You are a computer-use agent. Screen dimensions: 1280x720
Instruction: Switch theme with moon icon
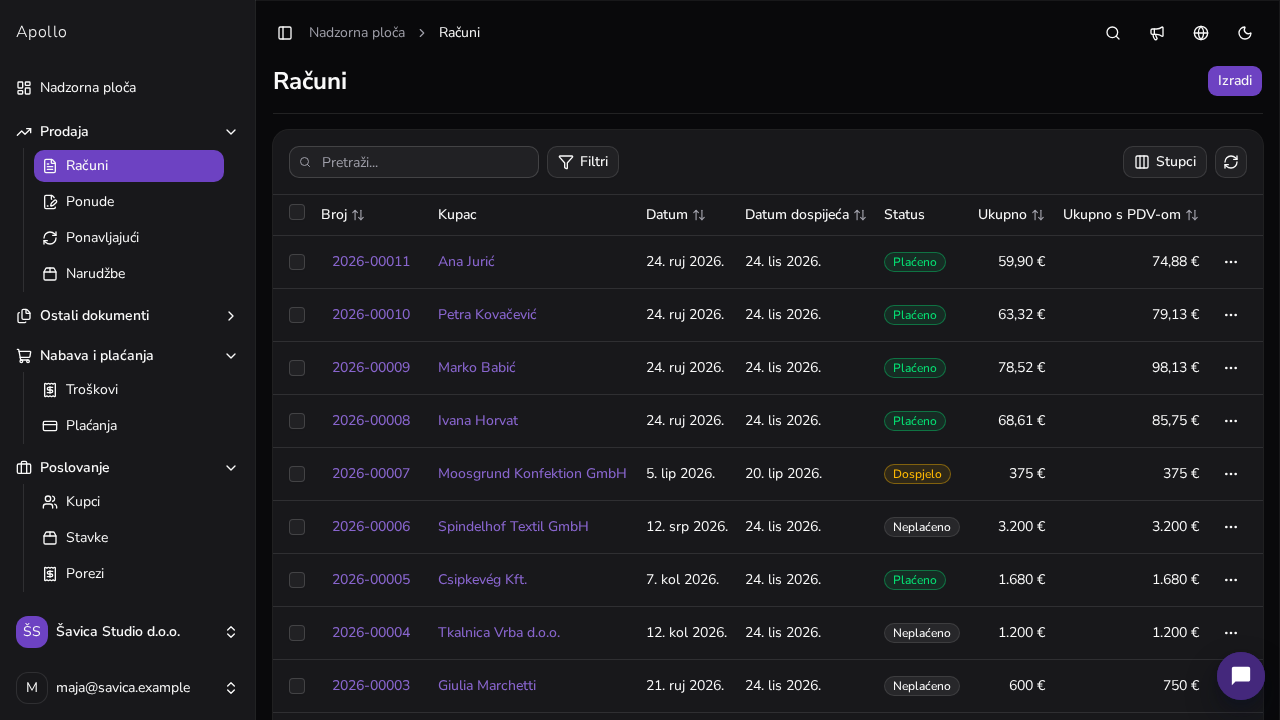pos(1245,33)
